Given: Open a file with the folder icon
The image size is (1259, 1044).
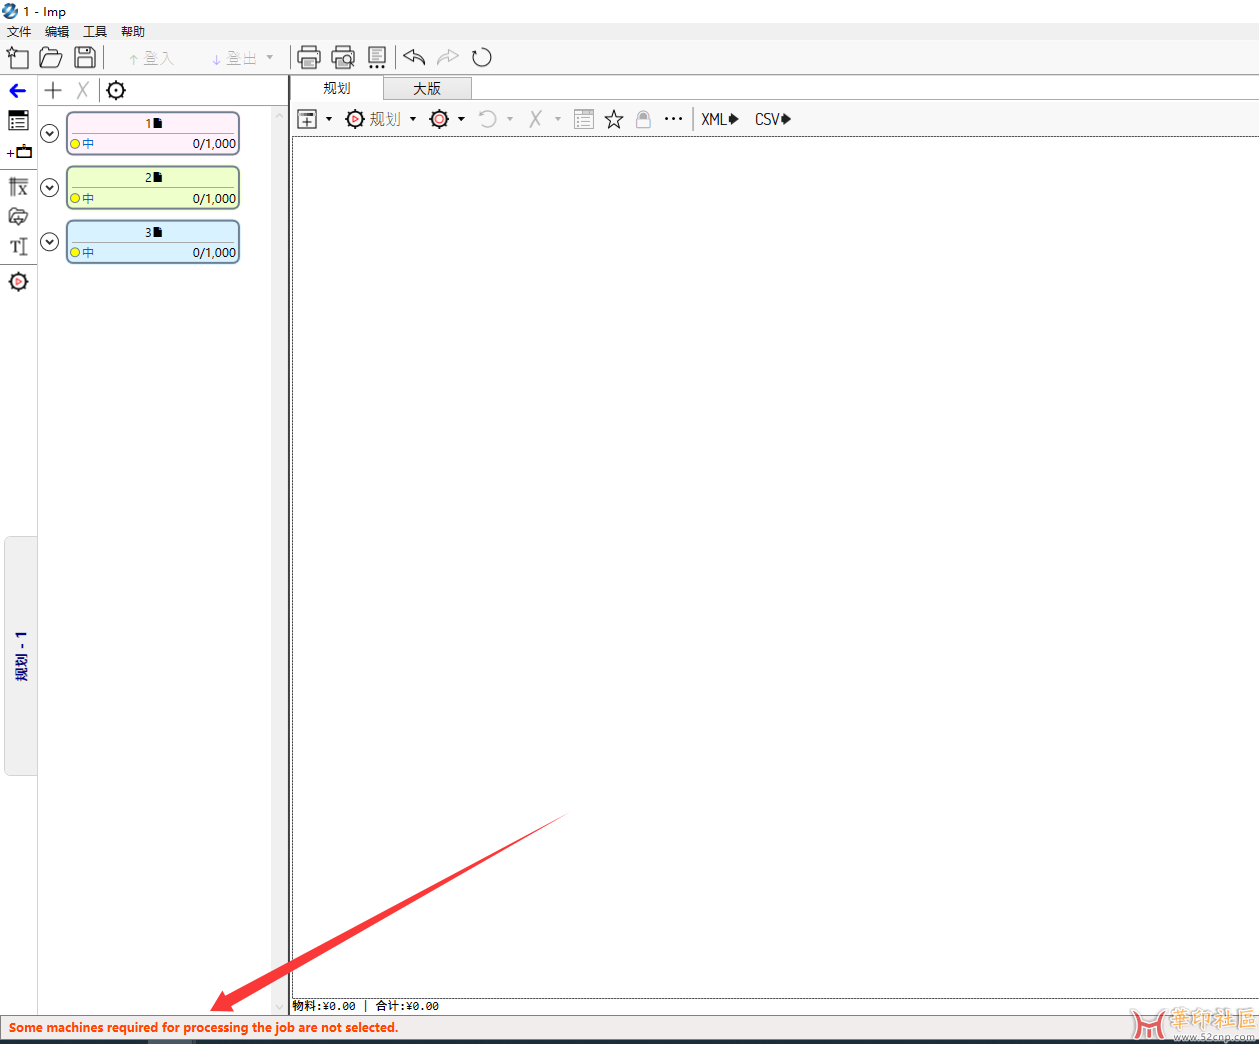Looking at the screenshot, I should (51, 58).
